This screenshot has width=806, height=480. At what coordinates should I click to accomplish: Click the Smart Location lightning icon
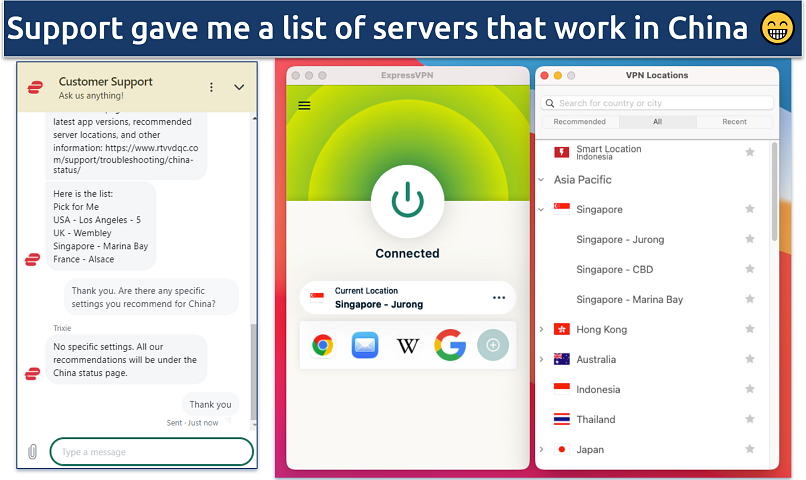click(x=561, y=152)
